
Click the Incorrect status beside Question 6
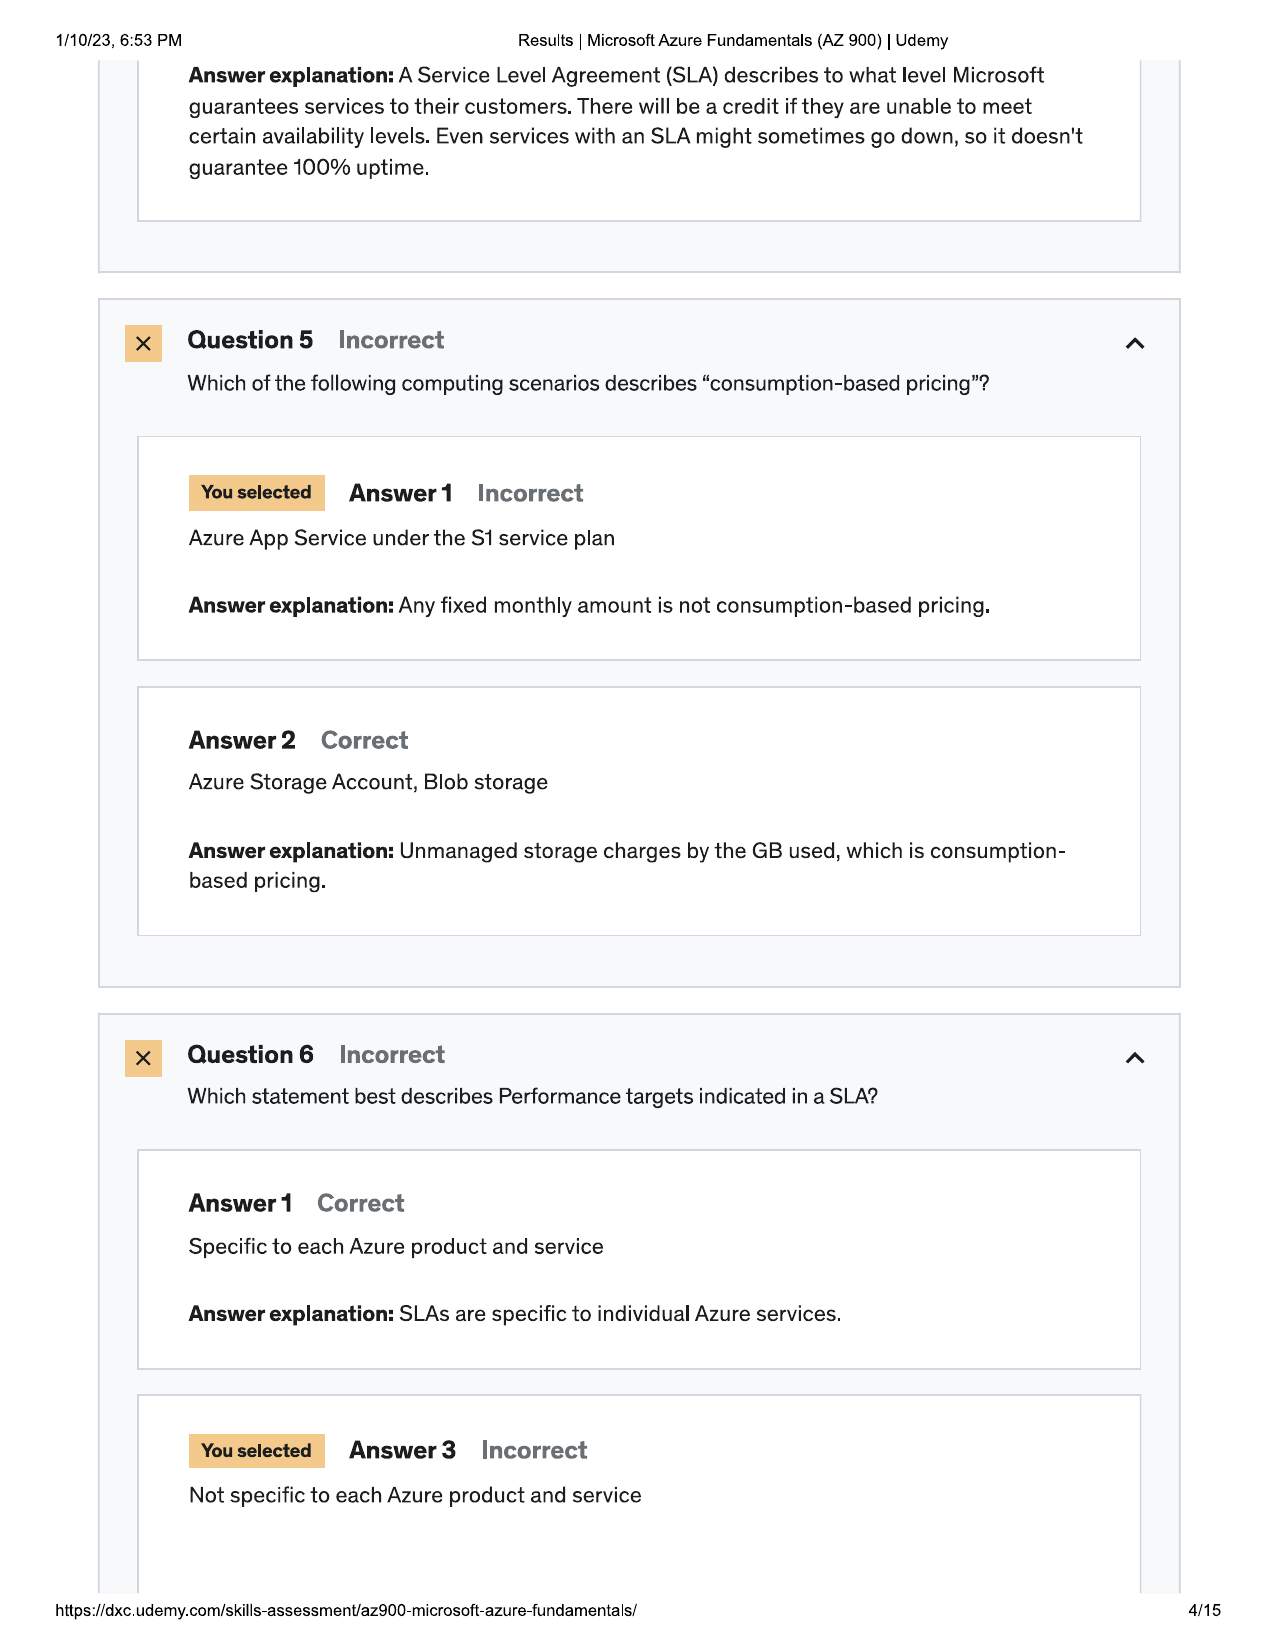click(x=392, y=1055)
